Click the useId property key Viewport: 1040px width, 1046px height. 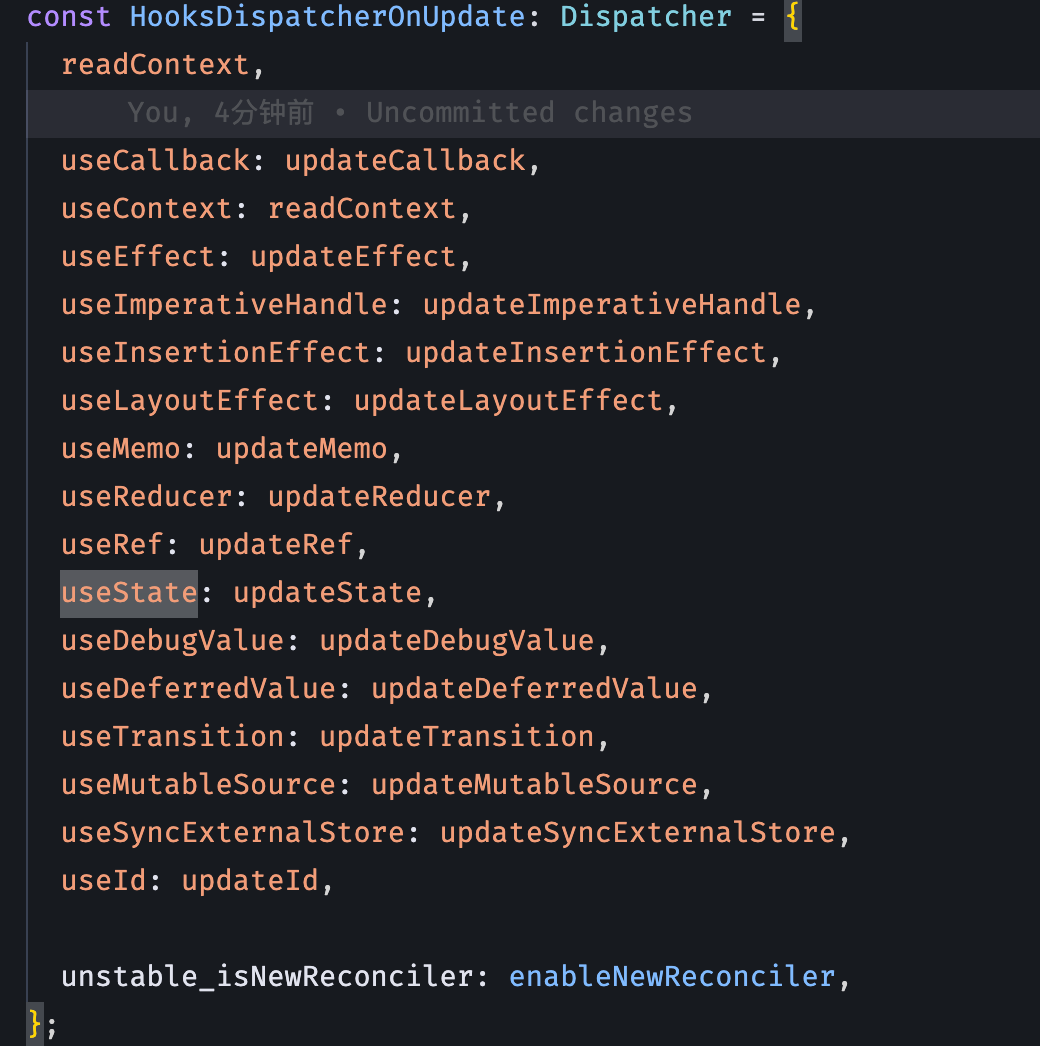pyautogui.click(x=104, y=881)
